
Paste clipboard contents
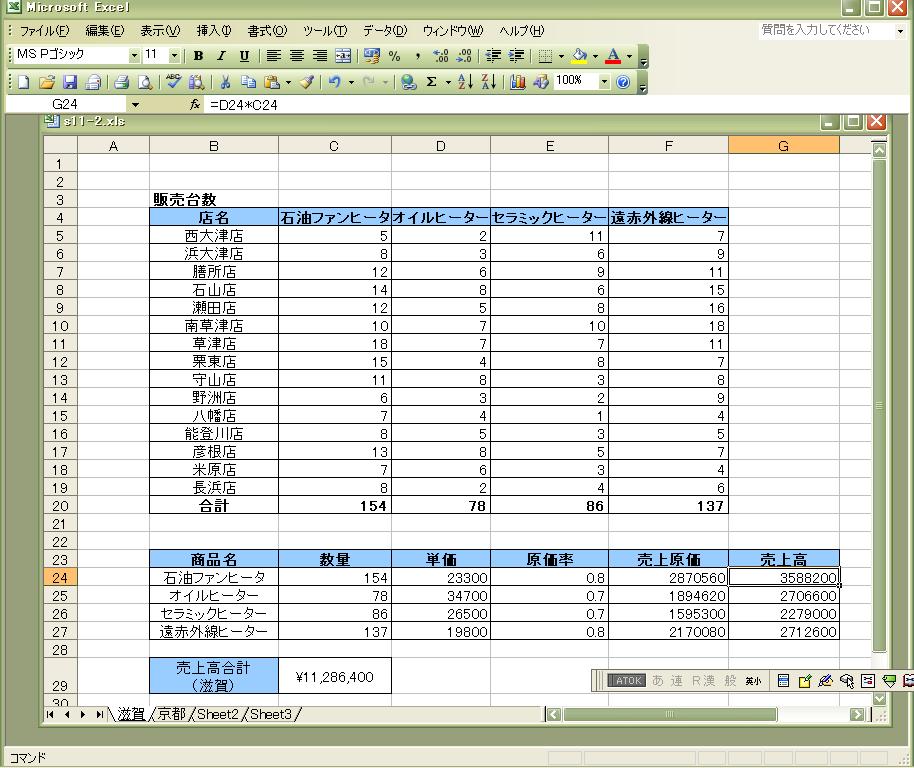pyautogui.click(x=272, y=82)
